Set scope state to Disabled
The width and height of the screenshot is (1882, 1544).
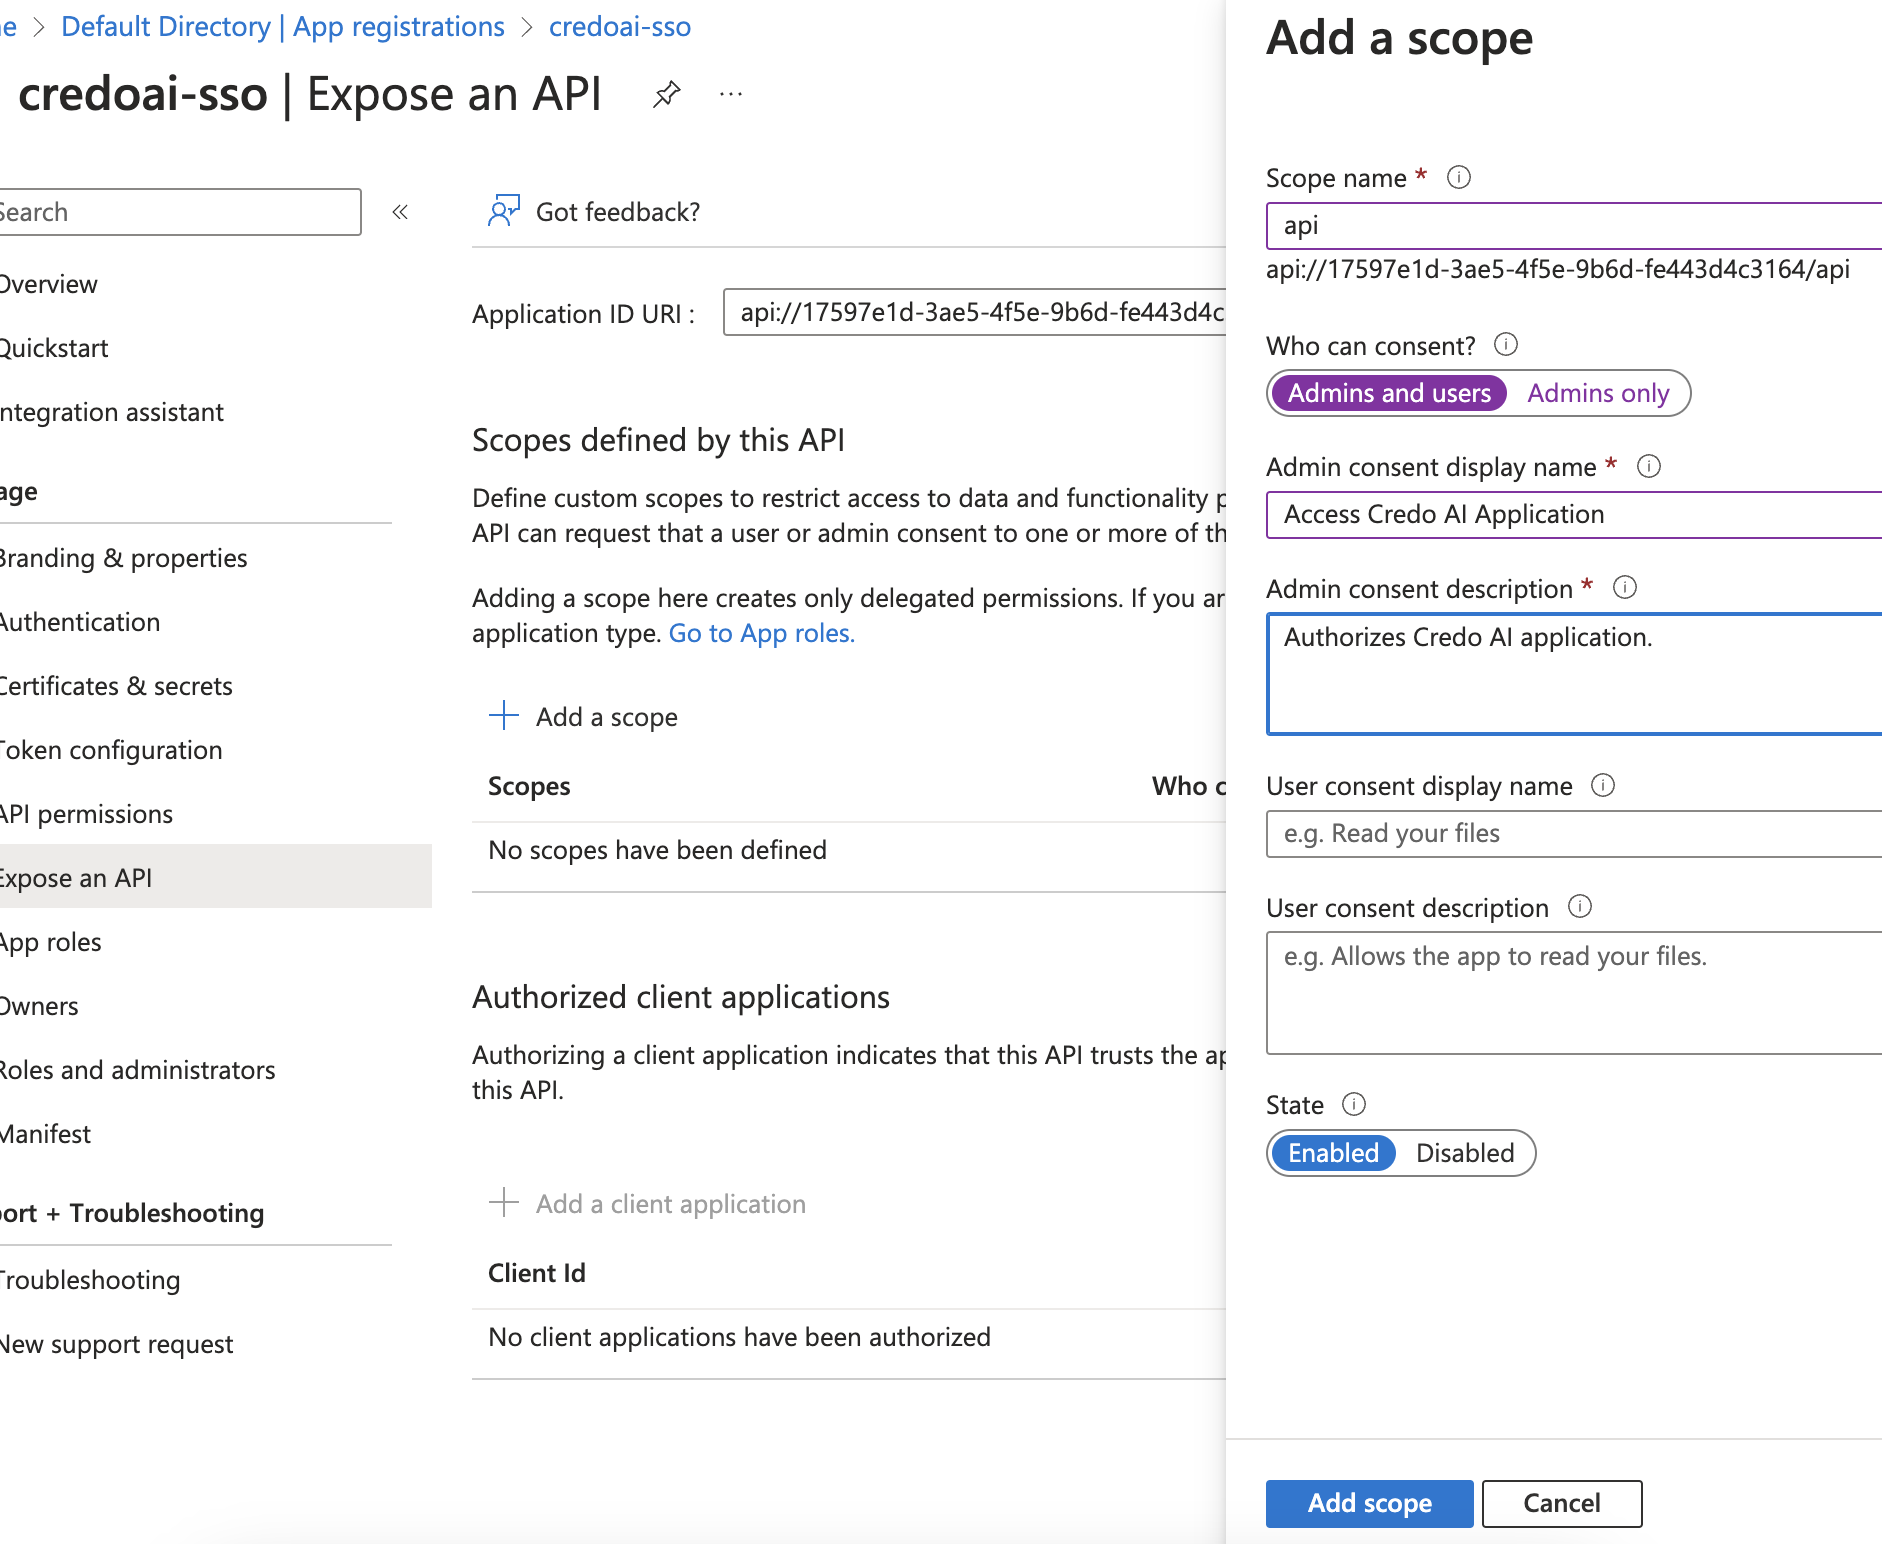coord(1465,1153)
